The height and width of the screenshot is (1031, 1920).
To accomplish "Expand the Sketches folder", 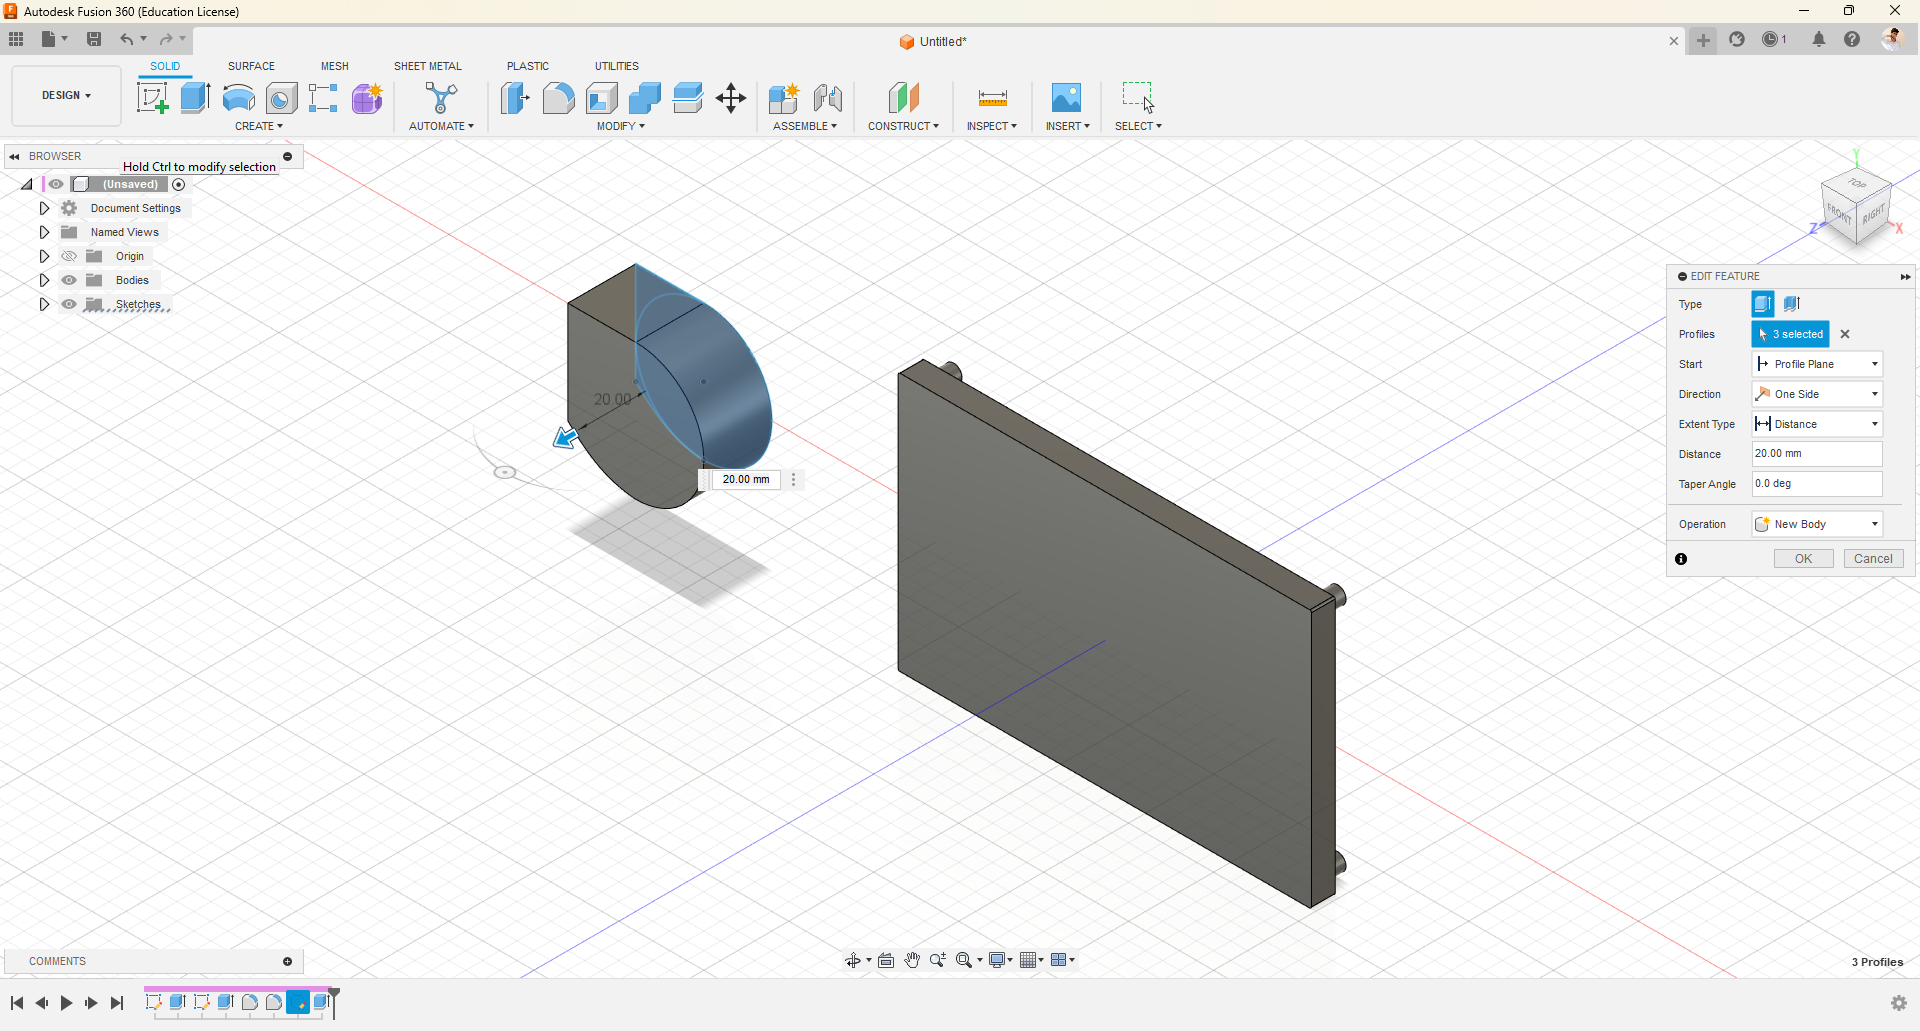I will (x=44, y=304).
